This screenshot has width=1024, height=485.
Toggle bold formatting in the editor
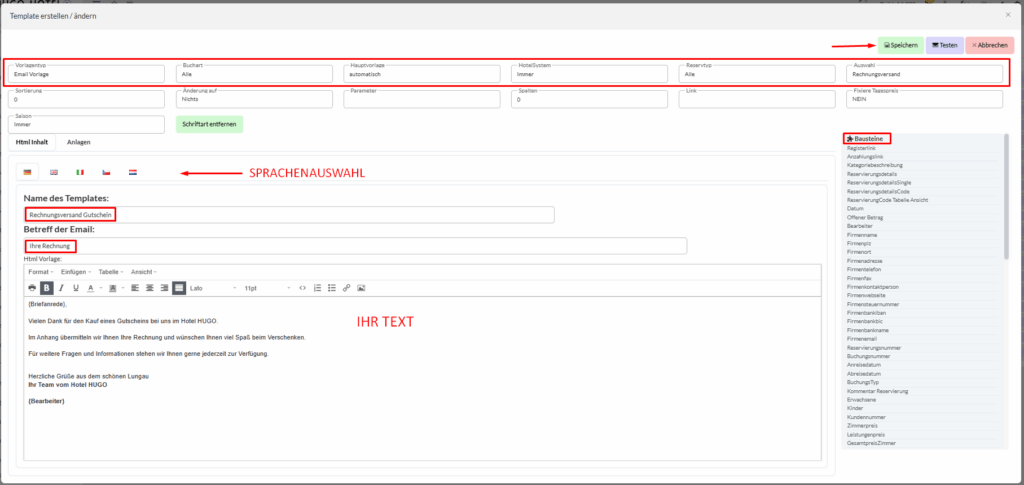tap(47, 288)
